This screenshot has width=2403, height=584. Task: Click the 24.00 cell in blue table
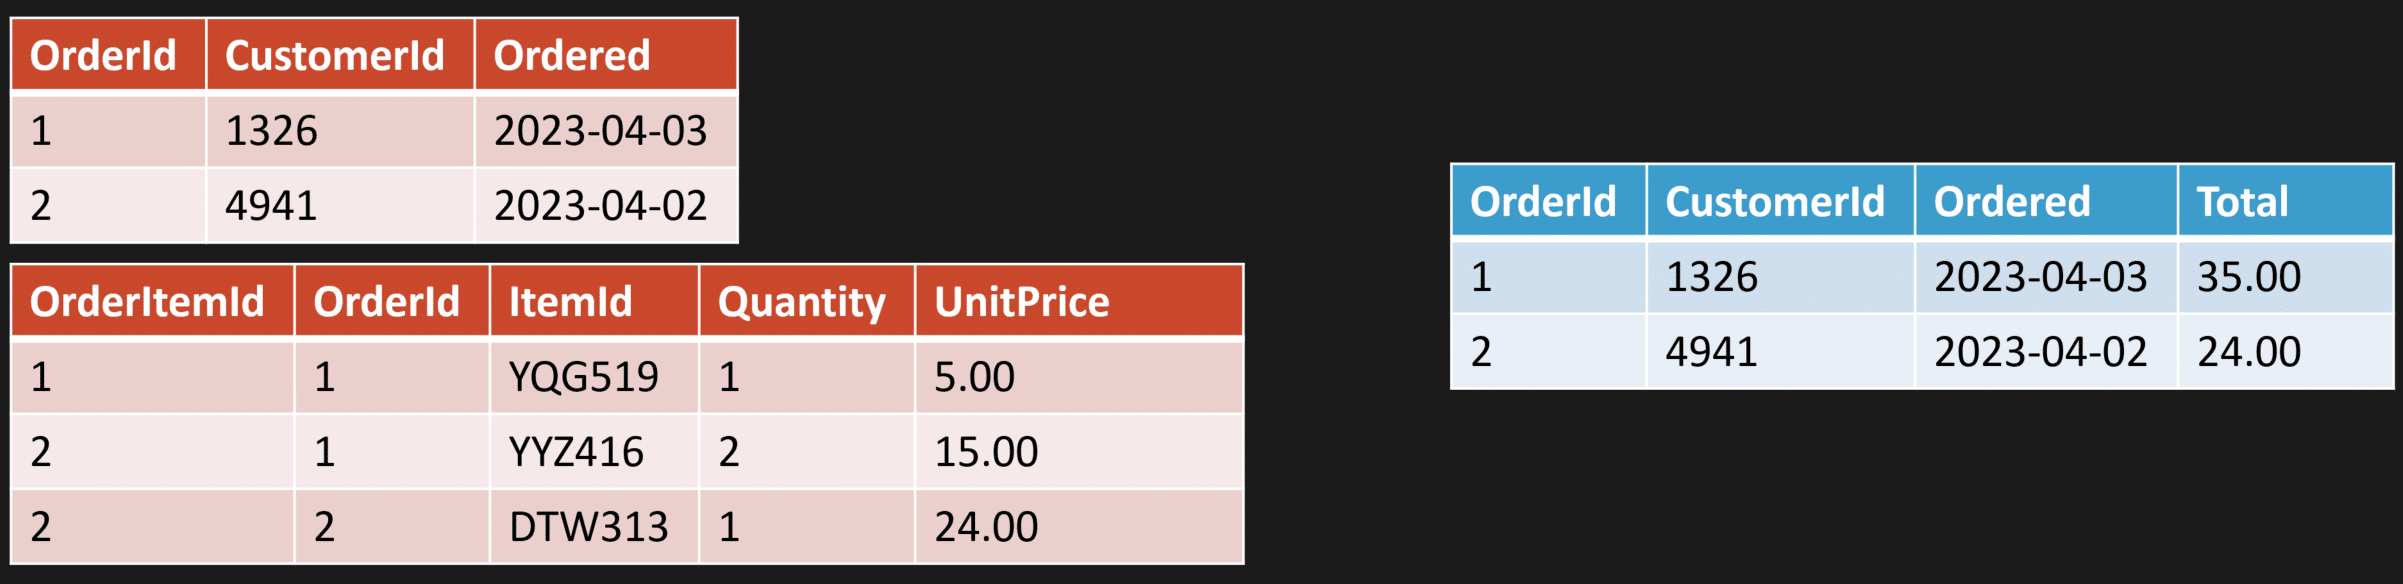coord(2249,352)
